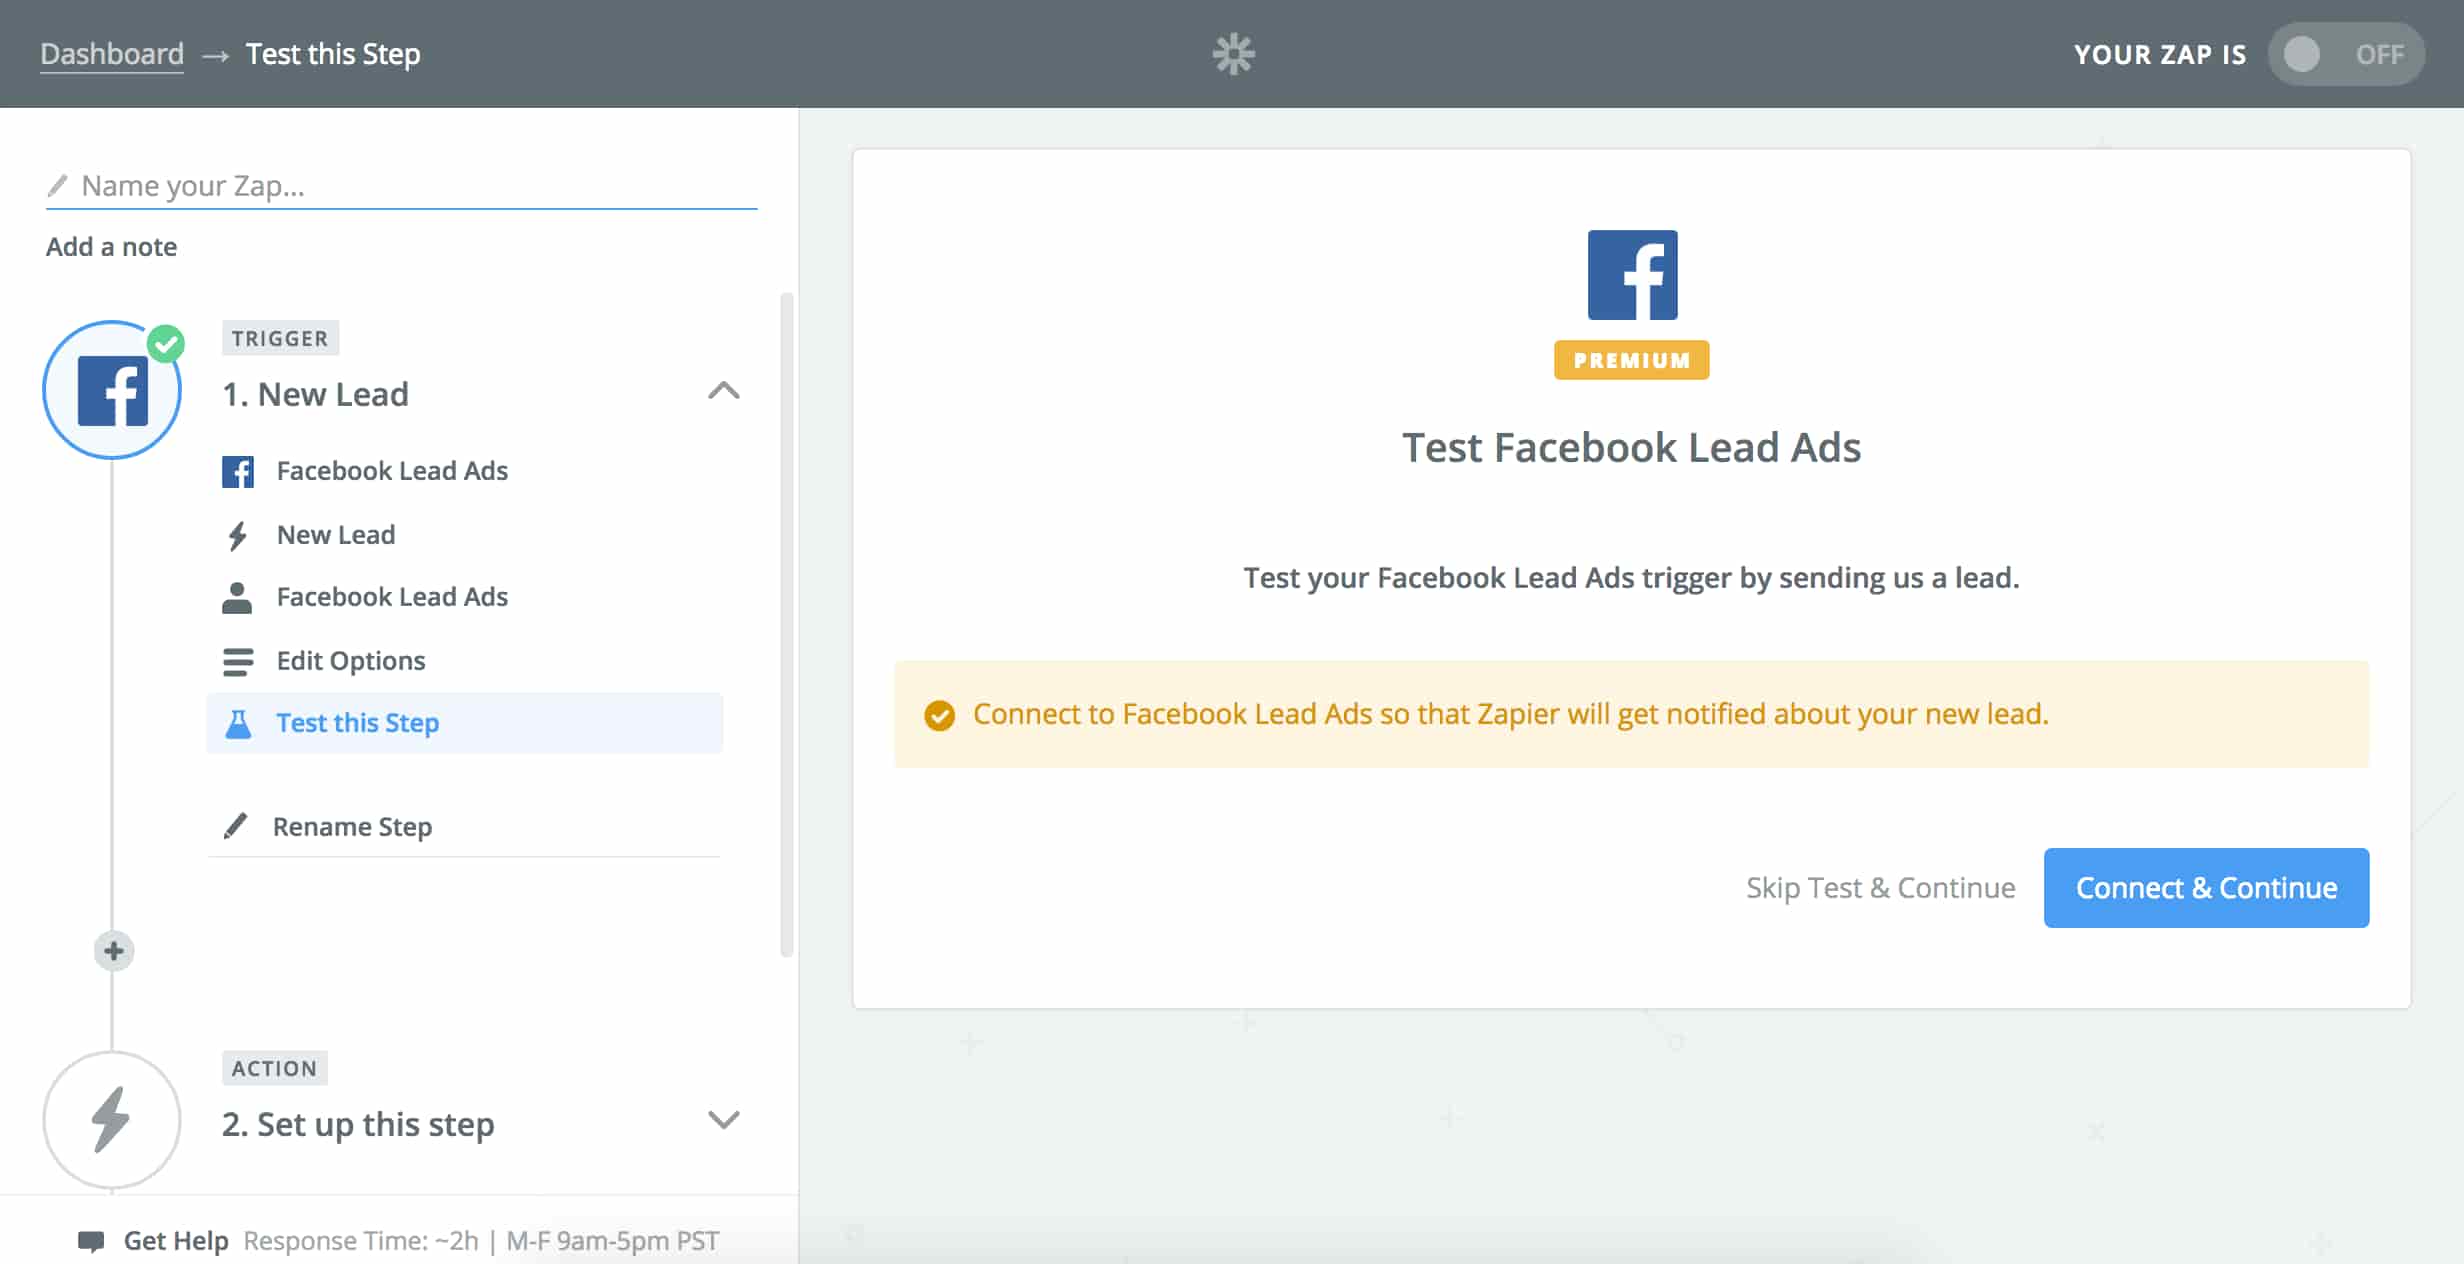Add a step with the plus button
This screenshot has width=2464, height=1264.
[x=113, y=950]
